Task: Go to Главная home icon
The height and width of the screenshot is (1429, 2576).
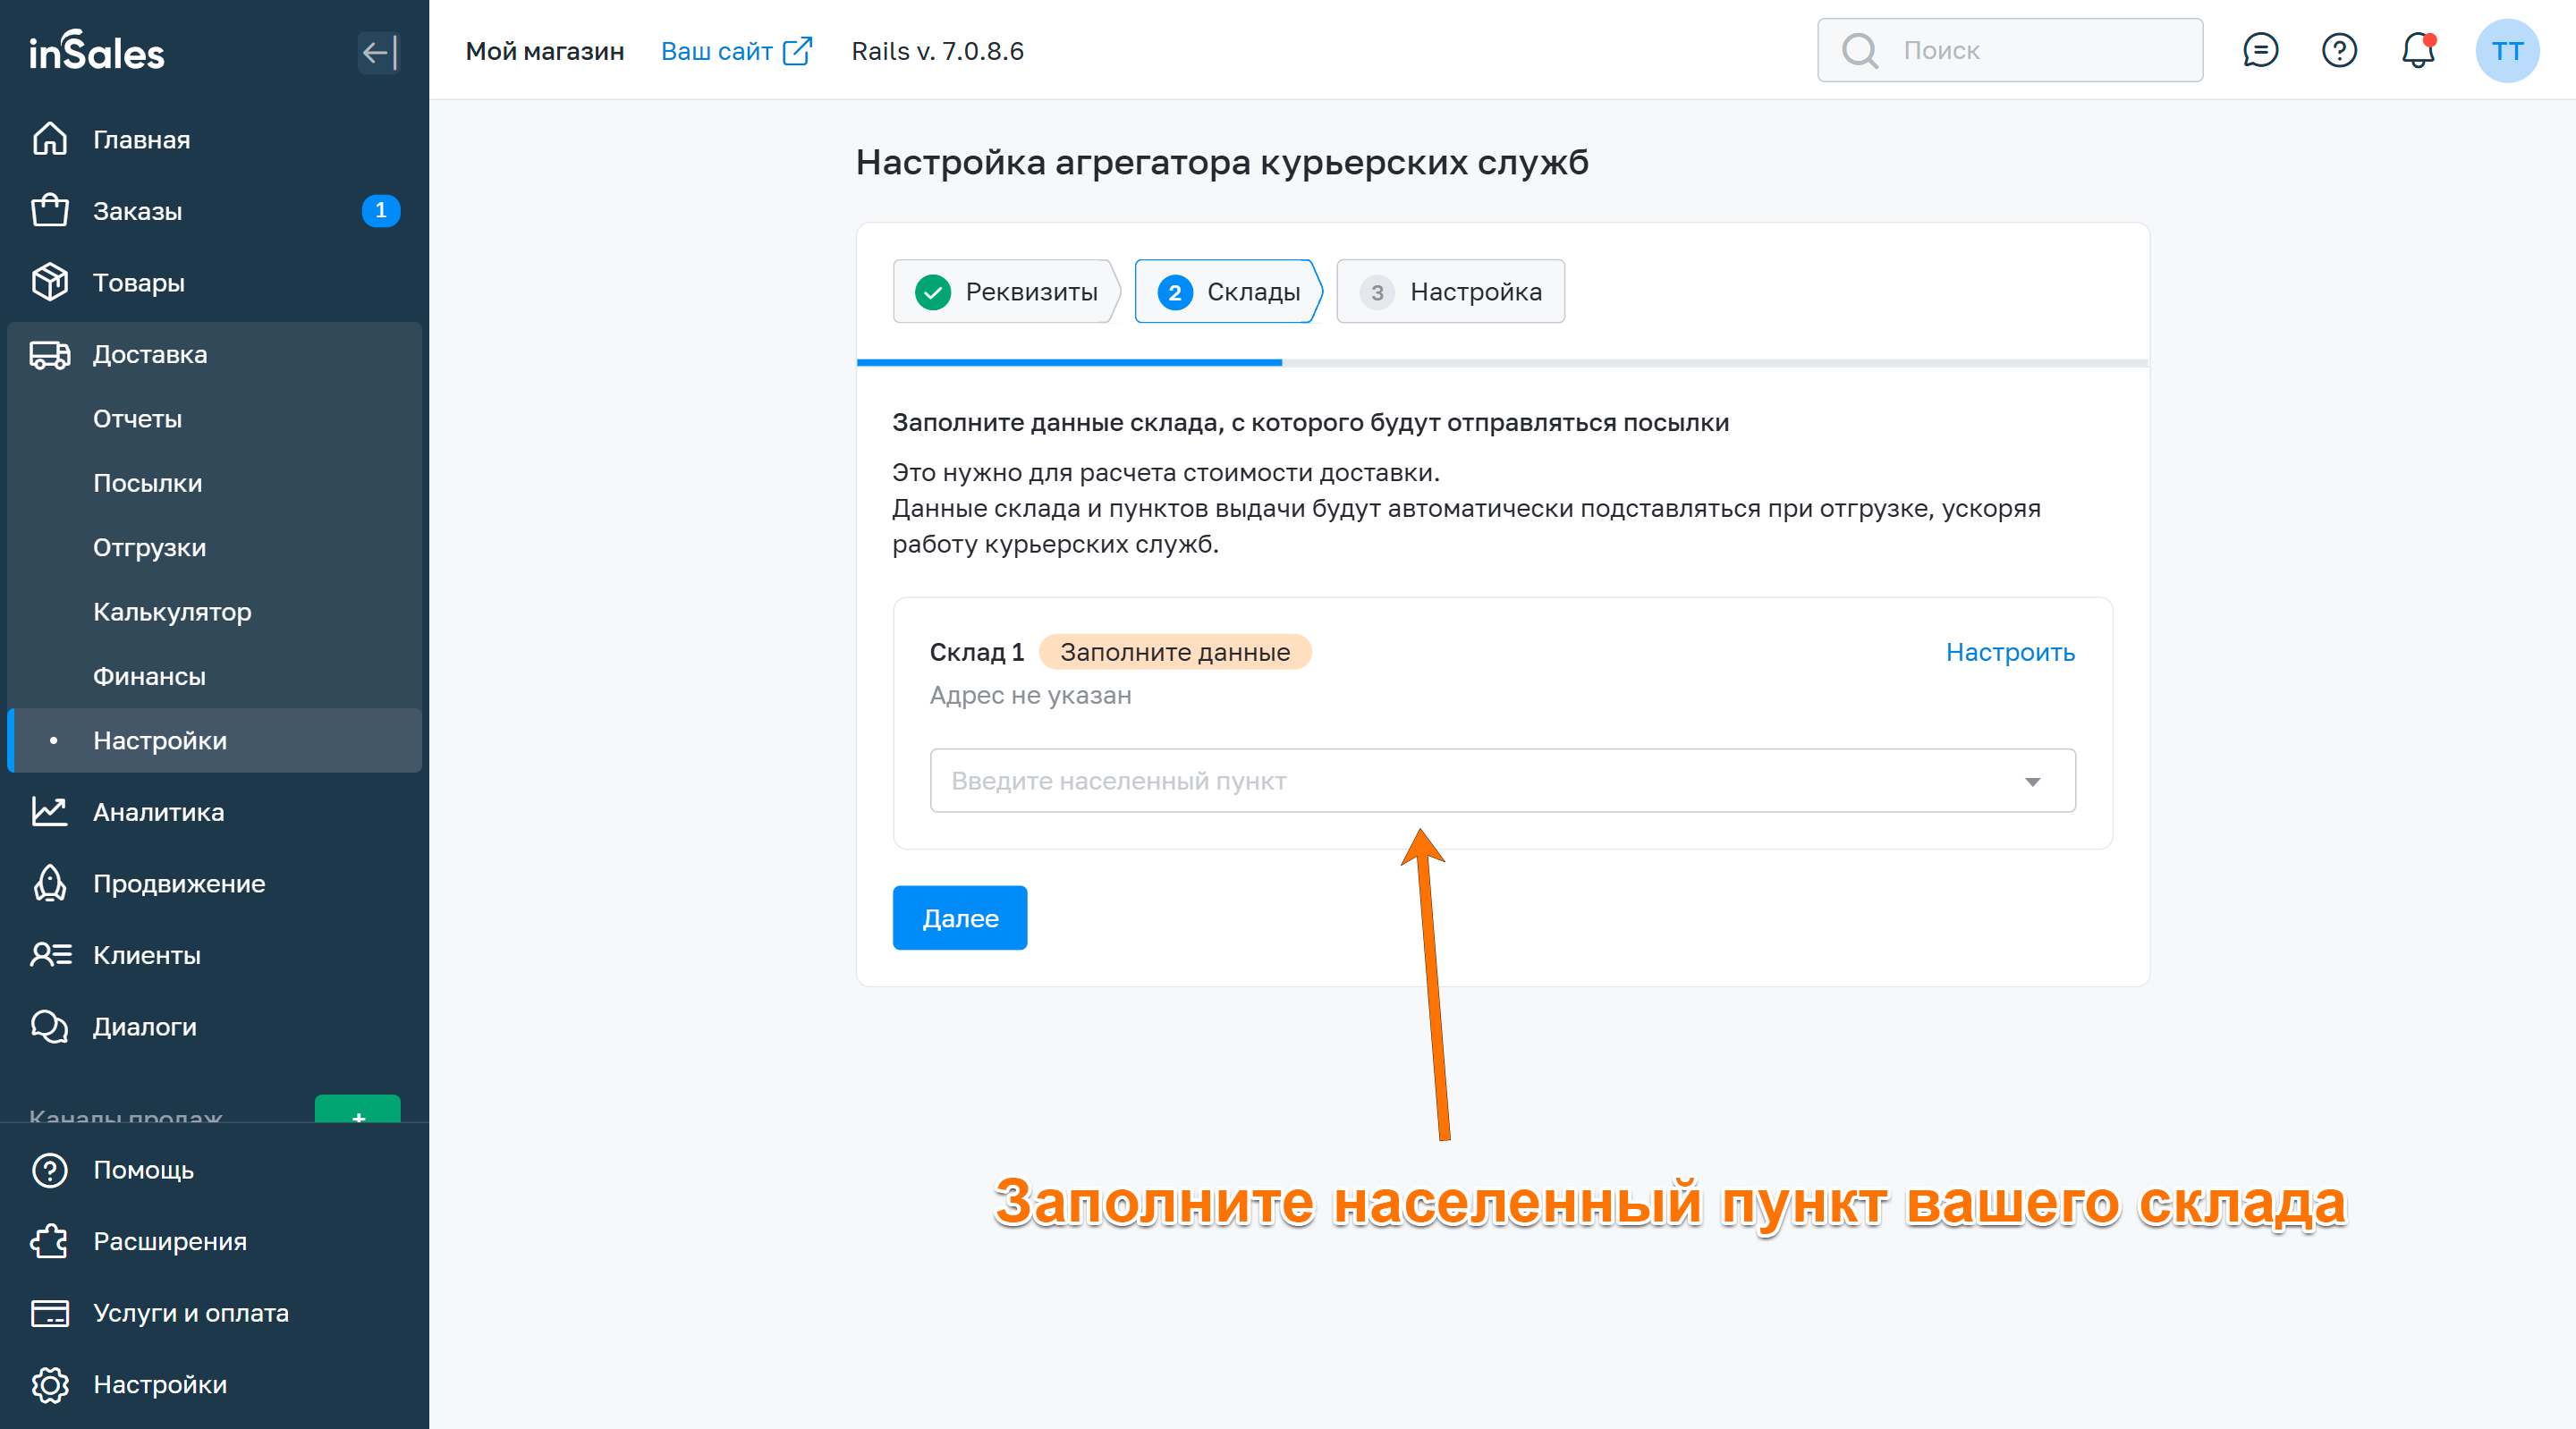Action: click(50, 139)
